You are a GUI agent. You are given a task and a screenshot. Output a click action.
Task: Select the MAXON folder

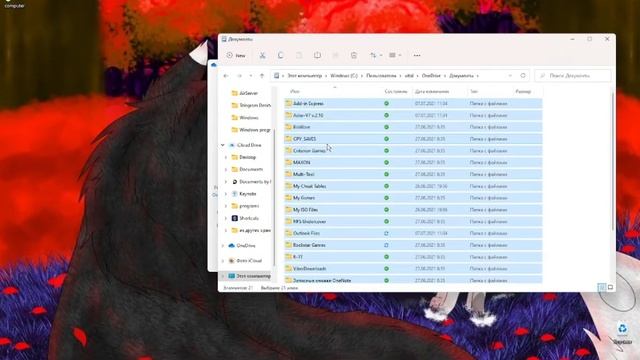(413, 162)
